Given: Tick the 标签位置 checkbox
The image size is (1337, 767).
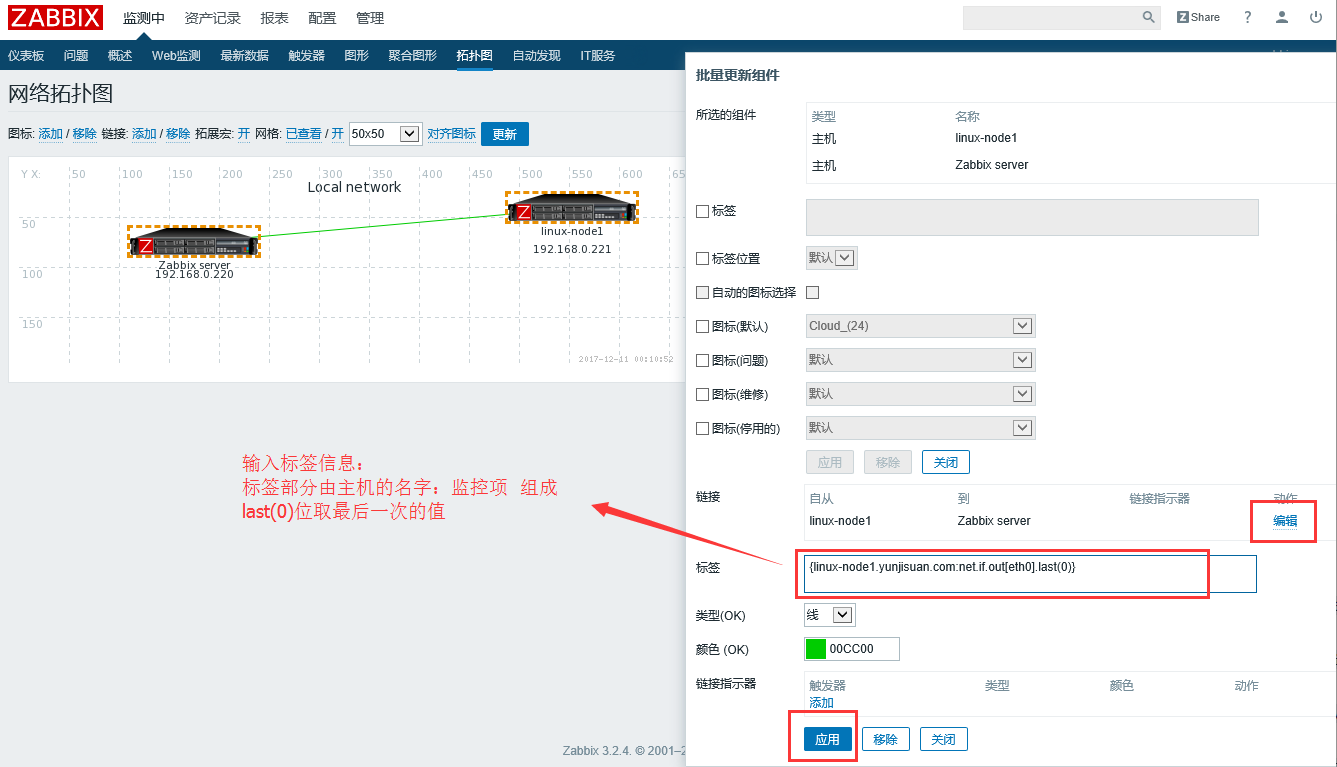Looking at the screenshot, I should point(702,258).
